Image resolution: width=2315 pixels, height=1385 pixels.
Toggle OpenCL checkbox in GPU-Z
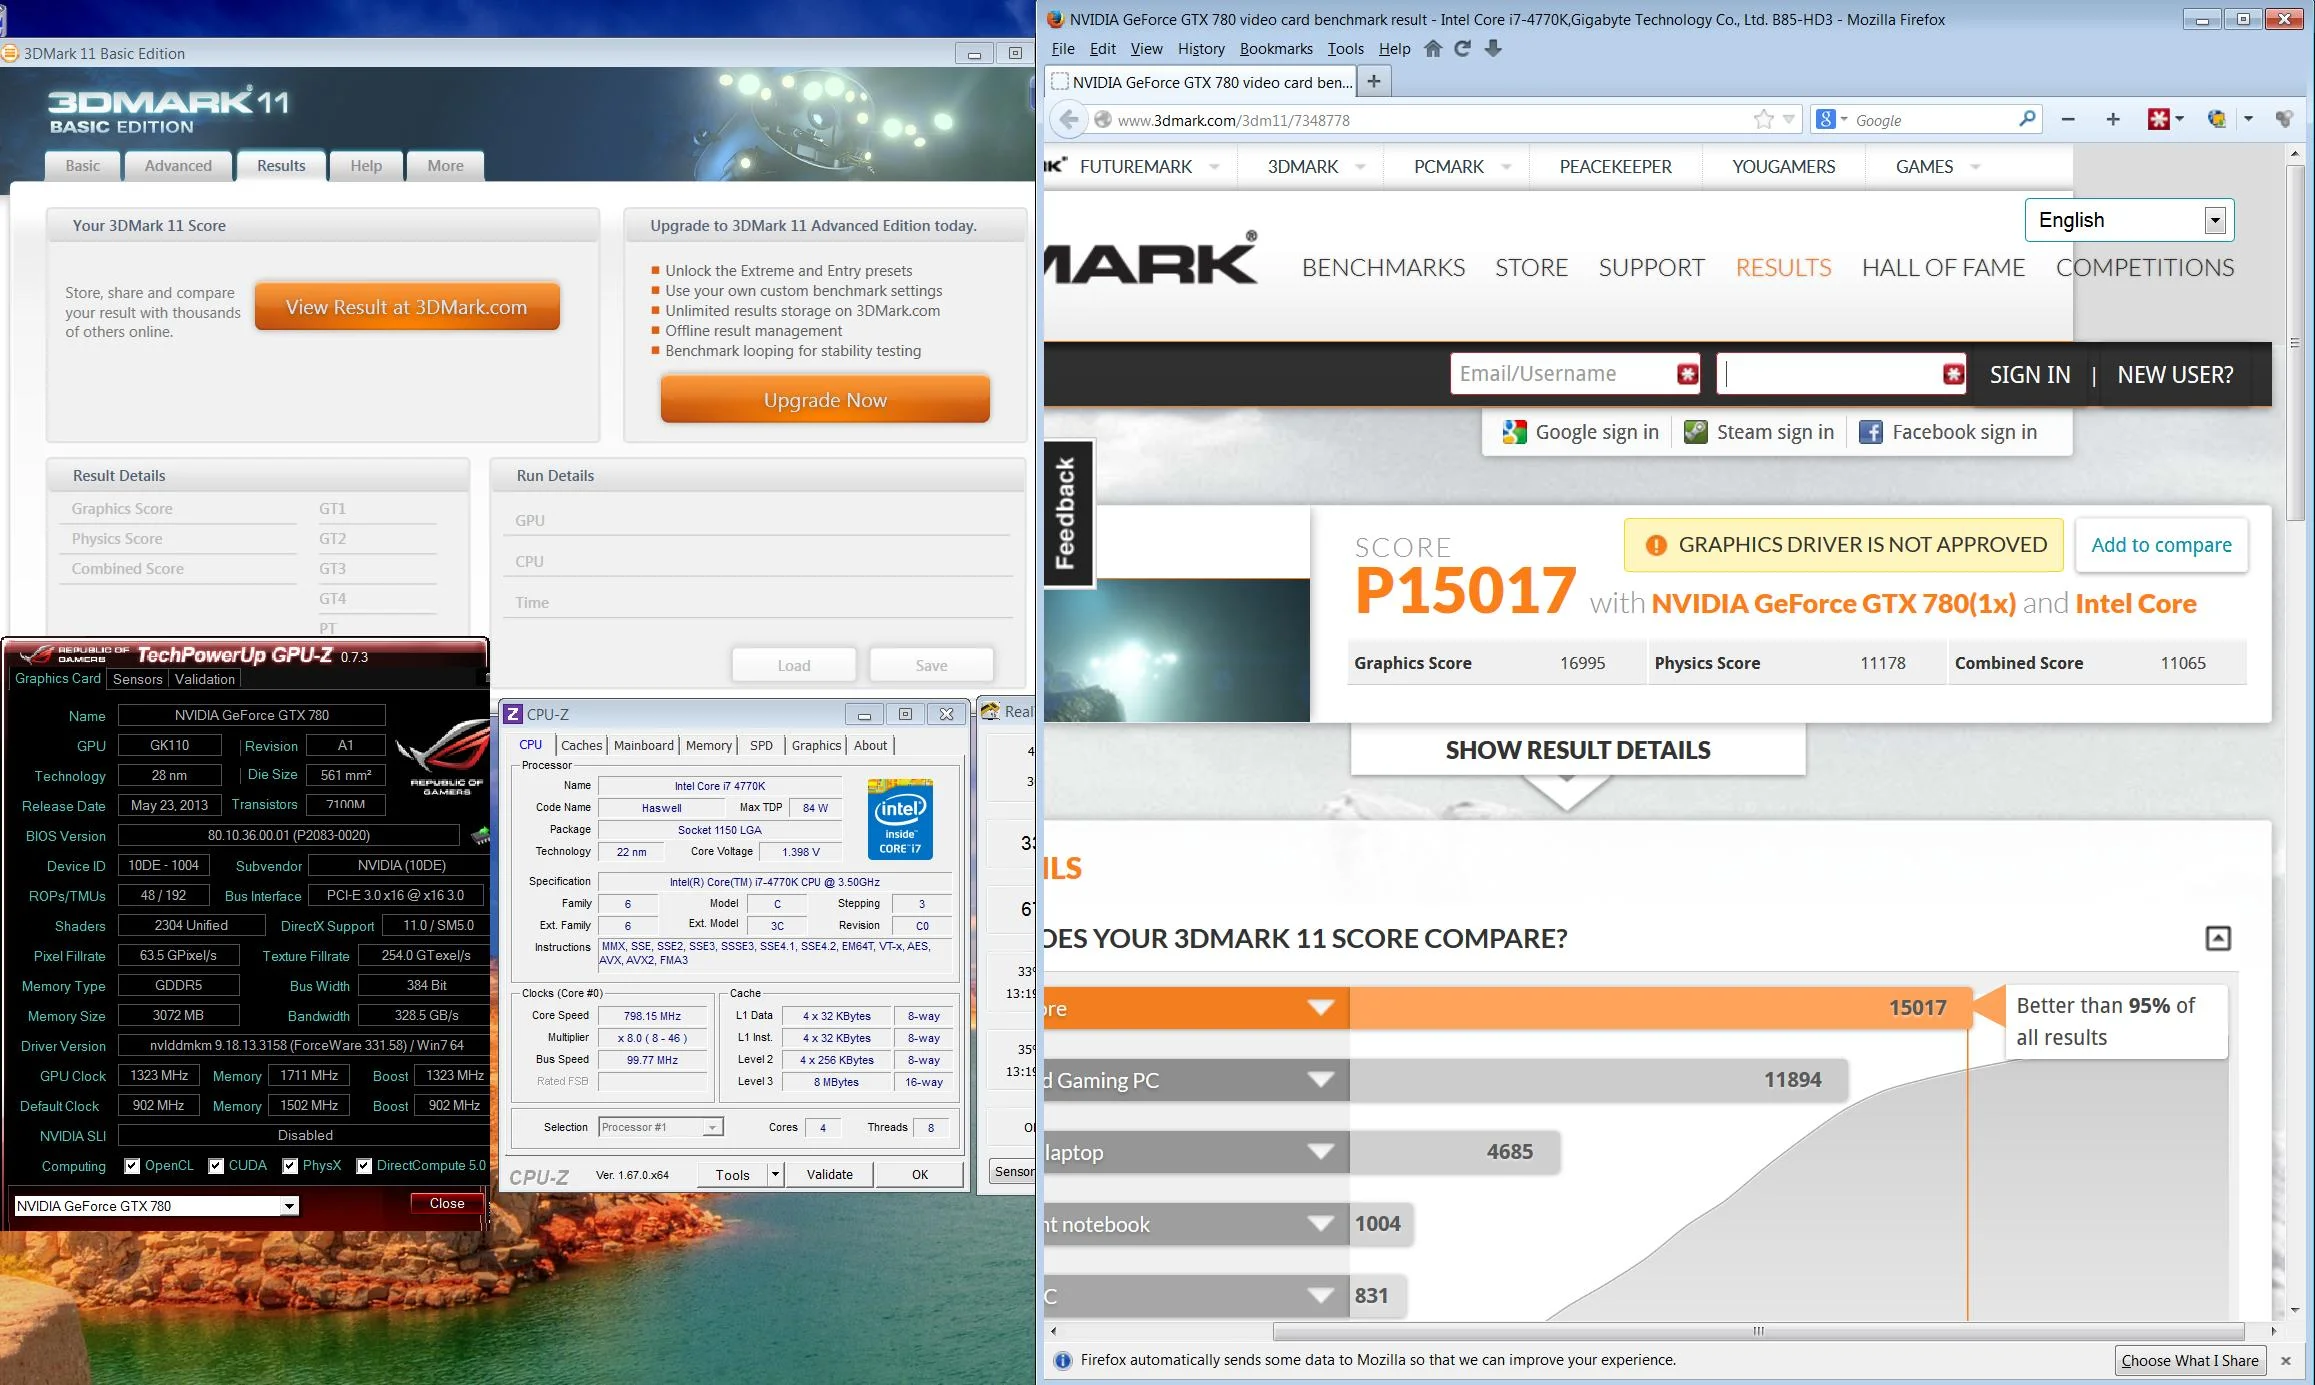[x=132, y=1166]
